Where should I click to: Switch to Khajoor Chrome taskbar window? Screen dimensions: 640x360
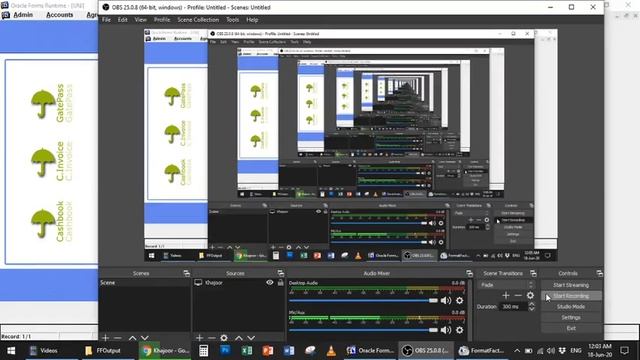(x=165, y=351)
